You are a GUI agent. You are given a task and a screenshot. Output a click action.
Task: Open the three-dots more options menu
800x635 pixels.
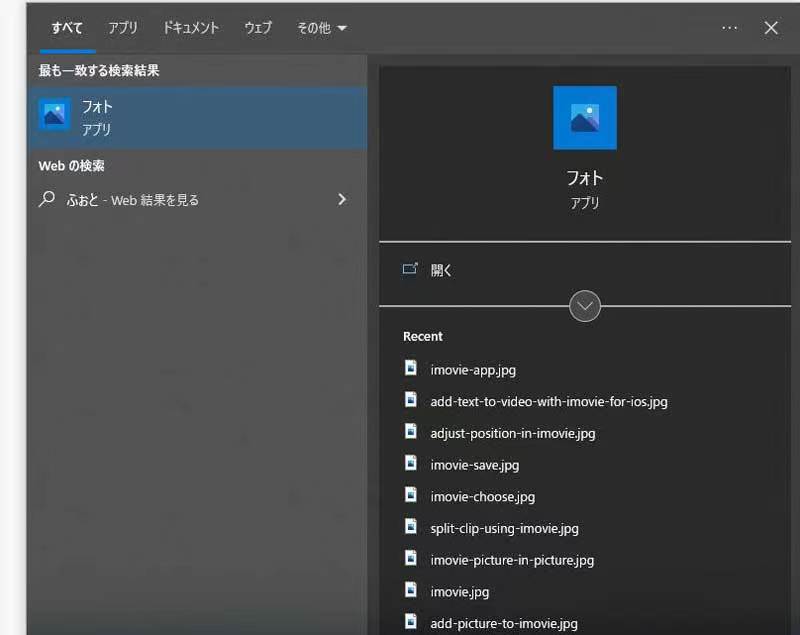tap(730, 28)
